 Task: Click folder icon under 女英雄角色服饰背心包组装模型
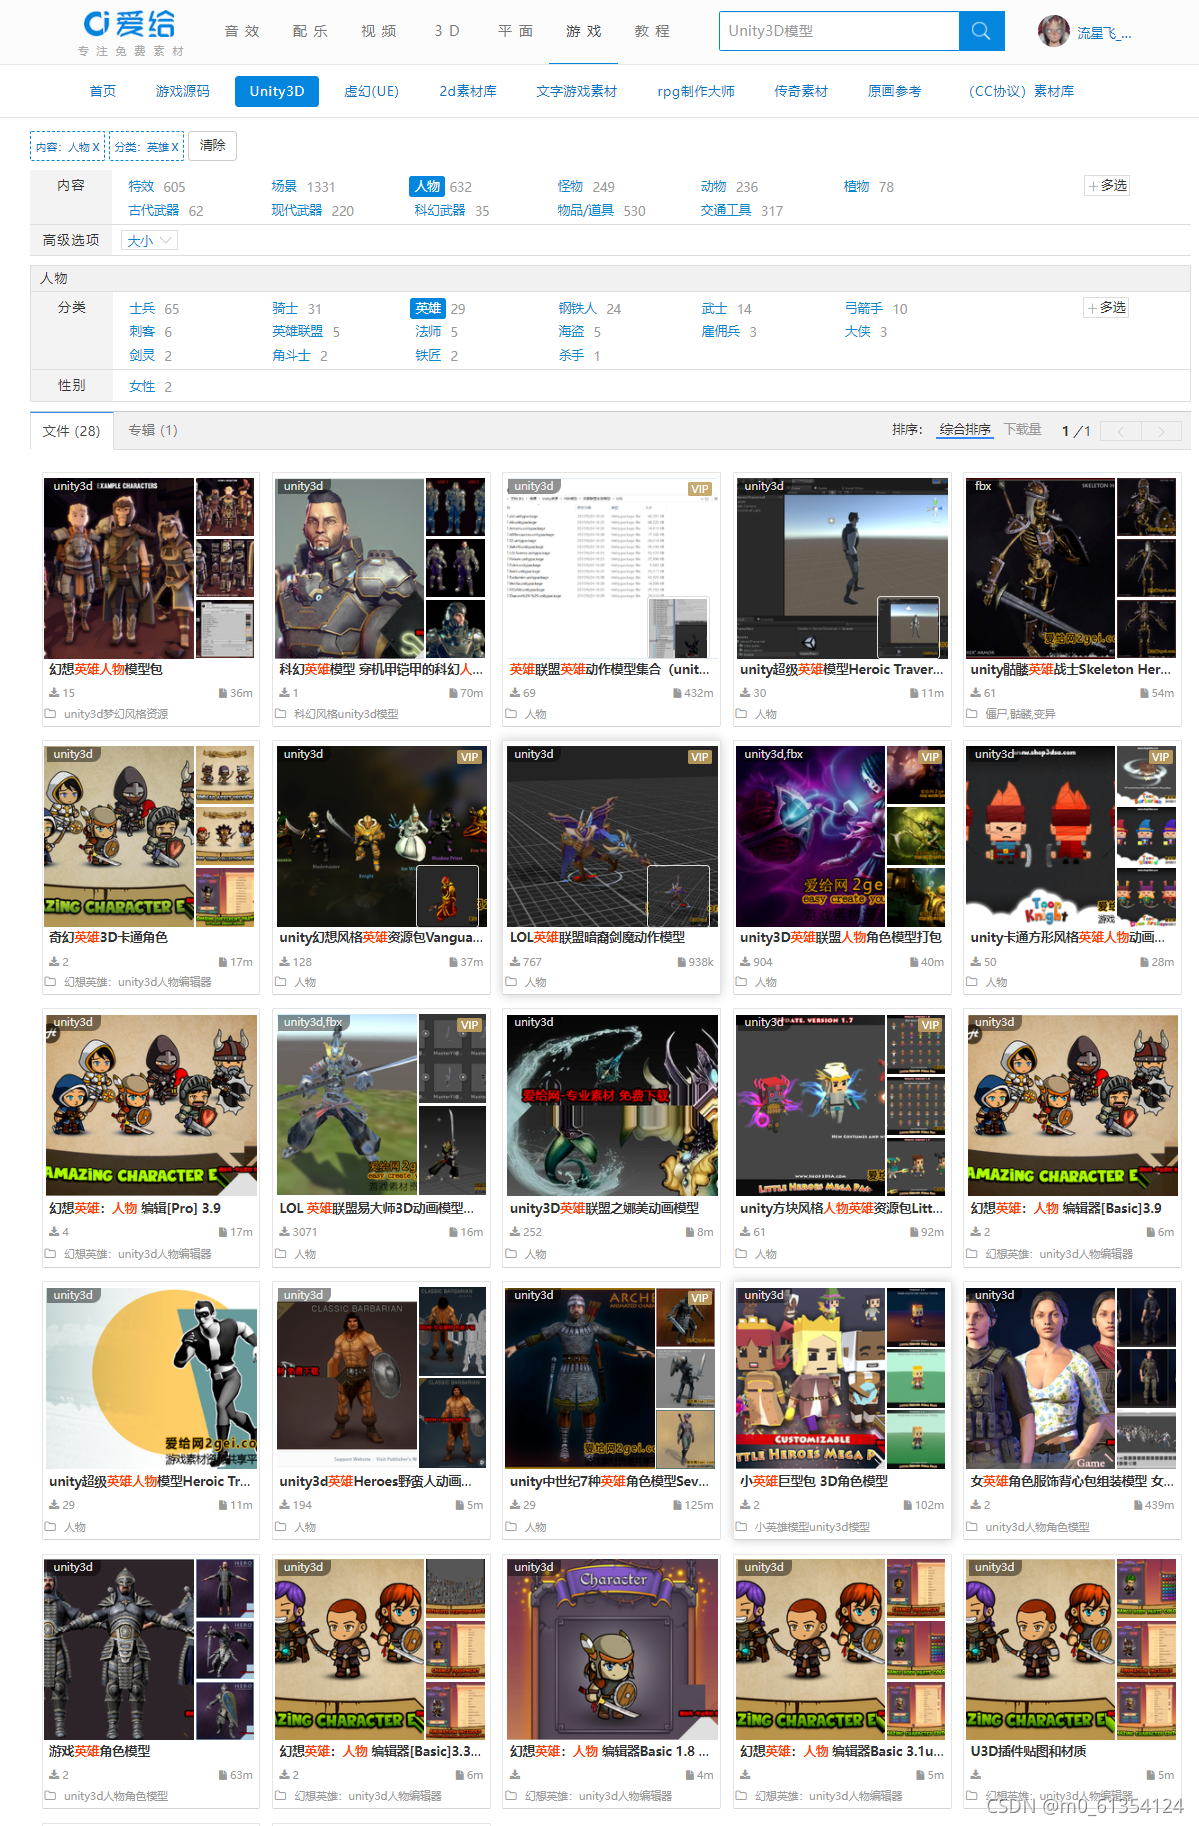point(972,1527)
